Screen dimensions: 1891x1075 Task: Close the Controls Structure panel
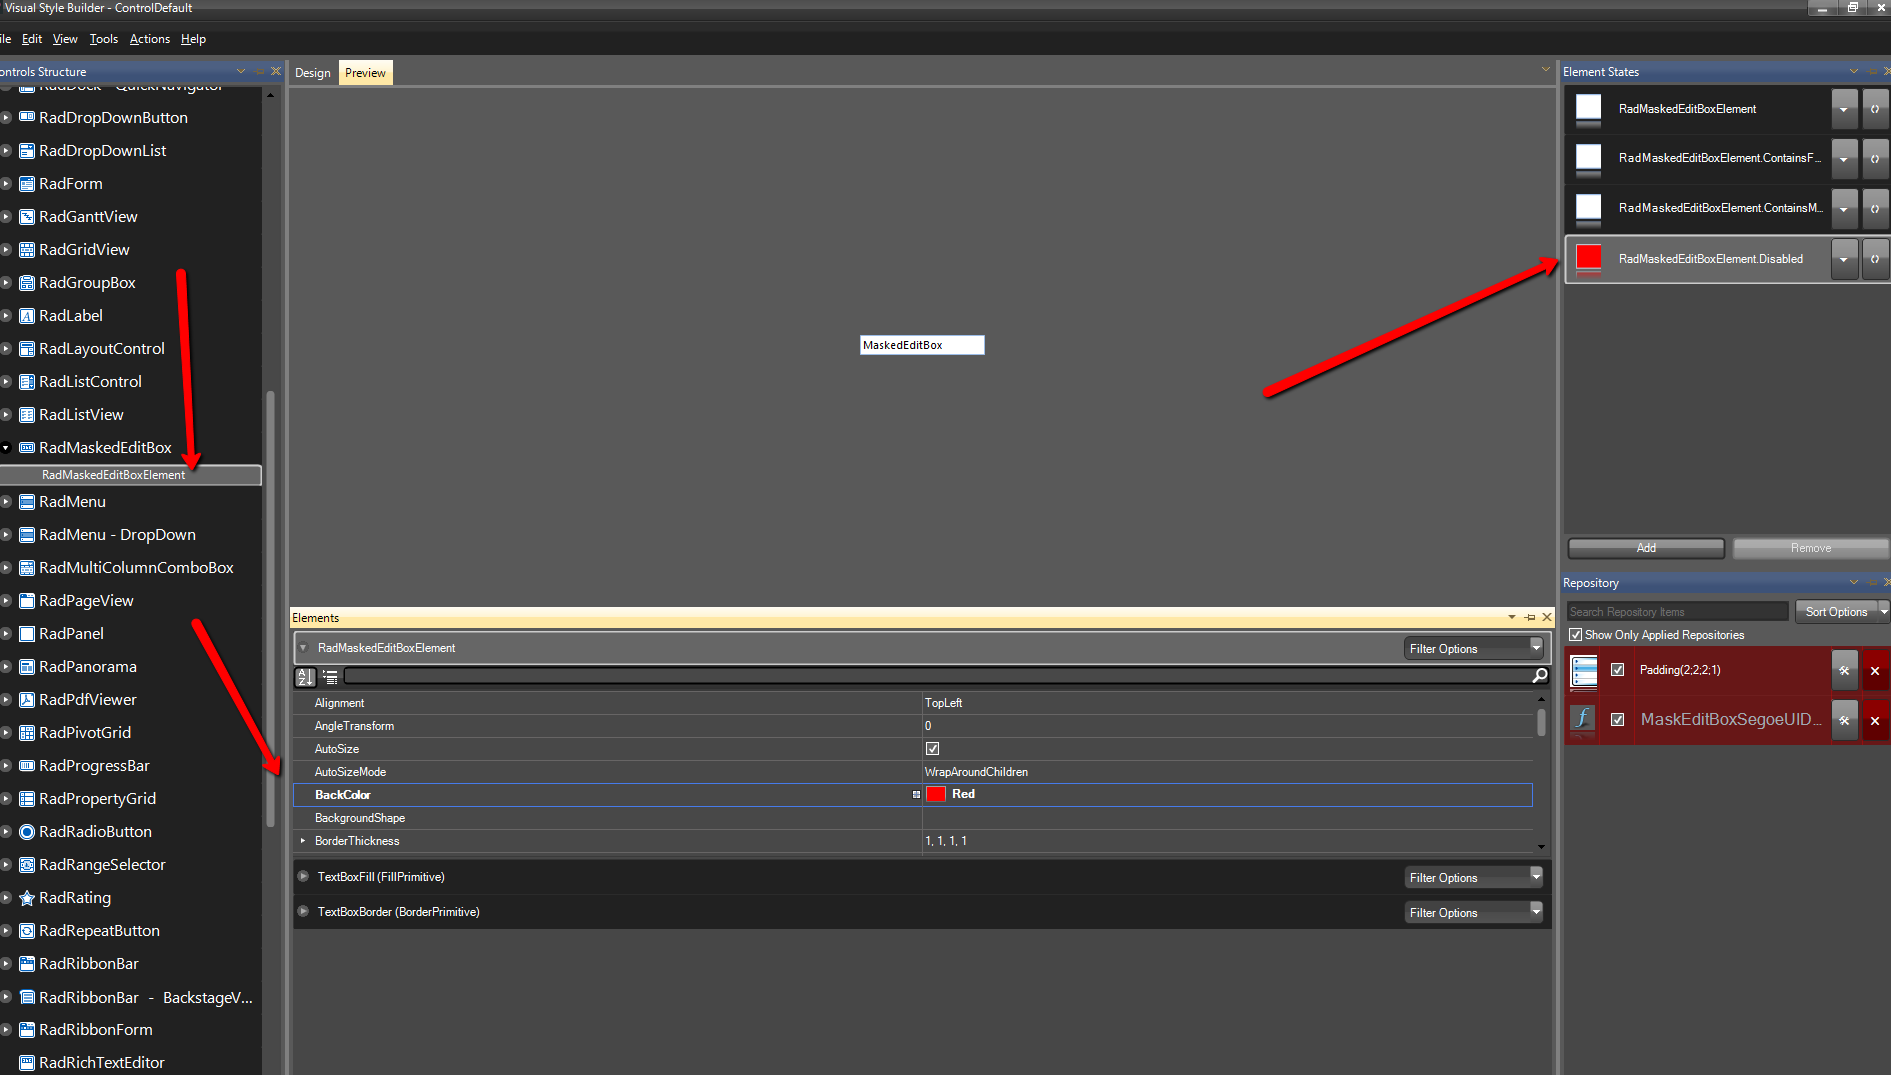pyautogui.click(x=276, y=71)
